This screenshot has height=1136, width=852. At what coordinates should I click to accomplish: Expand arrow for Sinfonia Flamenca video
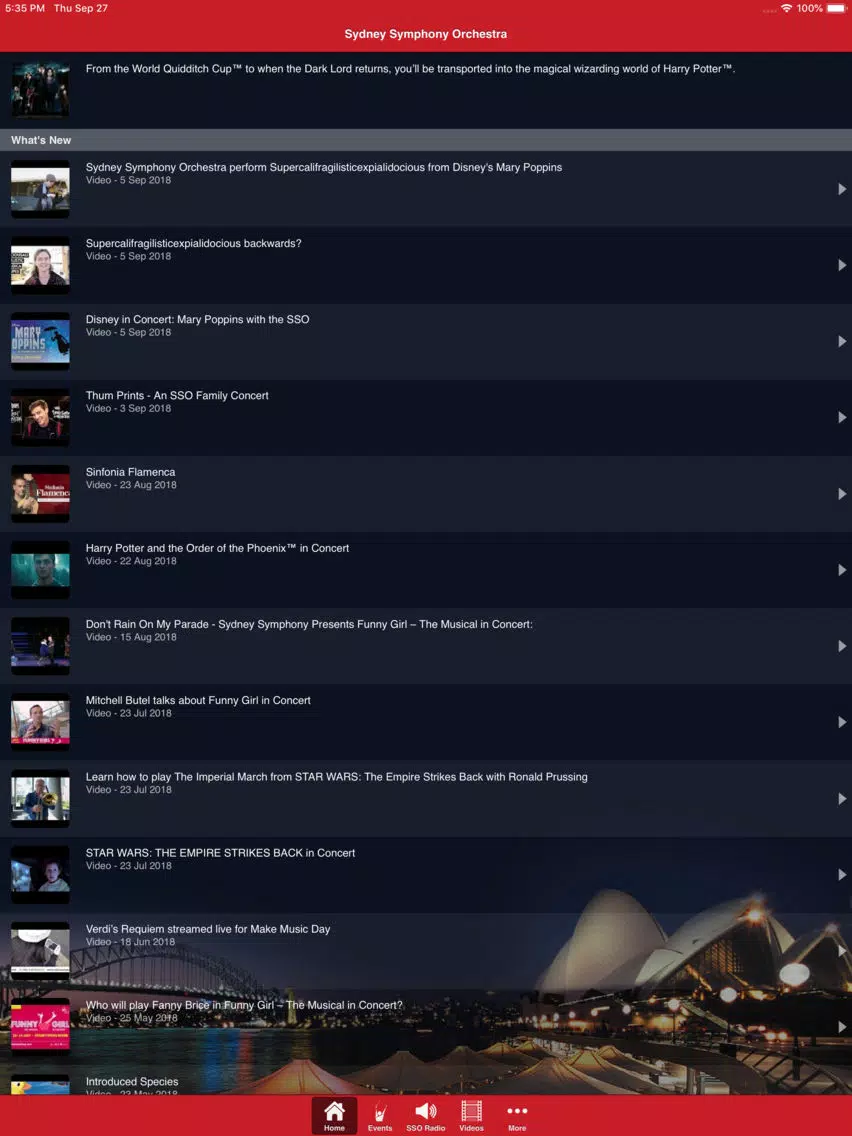click(842, 494)
